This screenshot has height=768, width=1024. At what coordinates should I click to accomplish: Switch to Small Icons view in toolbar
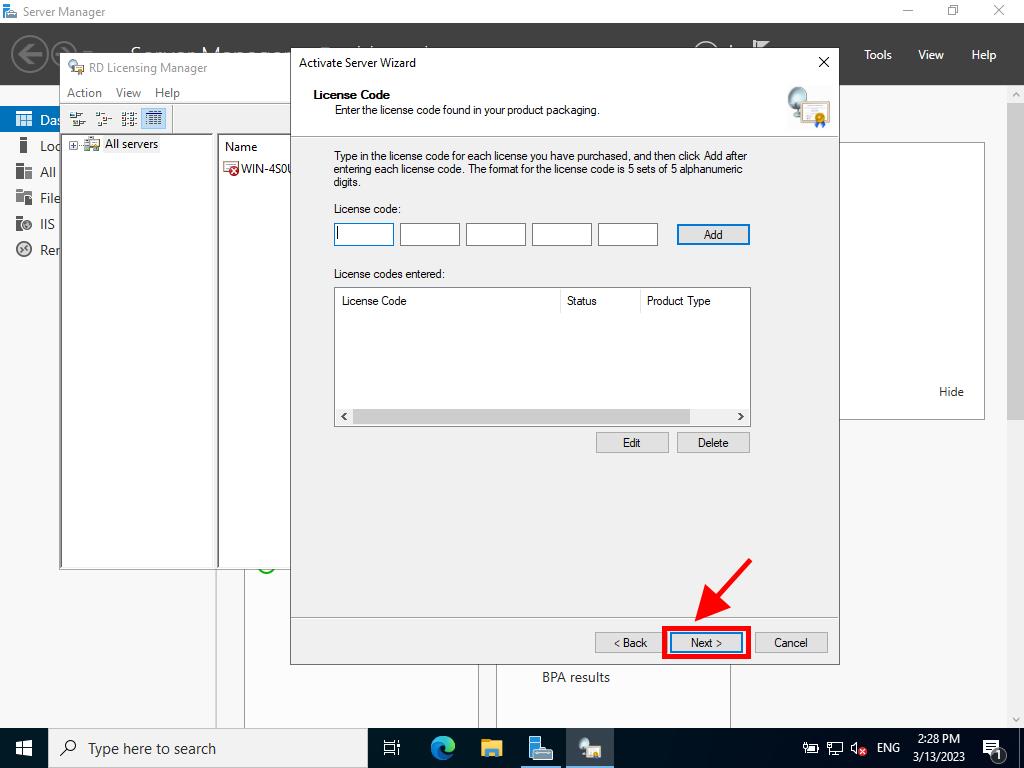103,119
